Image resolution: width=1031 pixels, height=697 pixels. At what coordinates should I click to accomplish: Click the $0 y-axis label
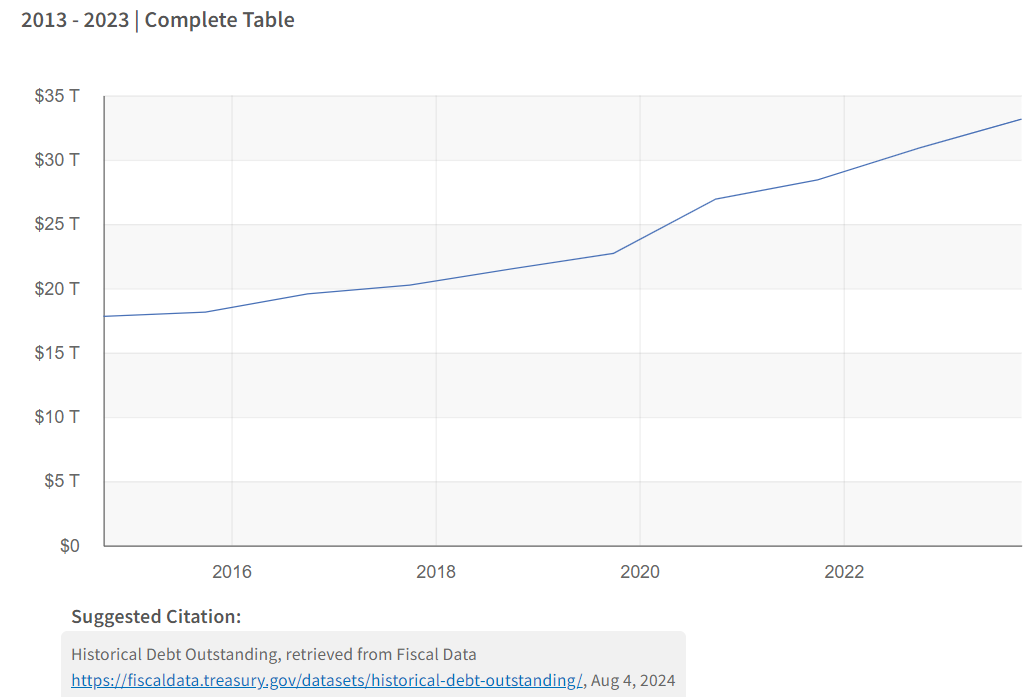(69, 546)
